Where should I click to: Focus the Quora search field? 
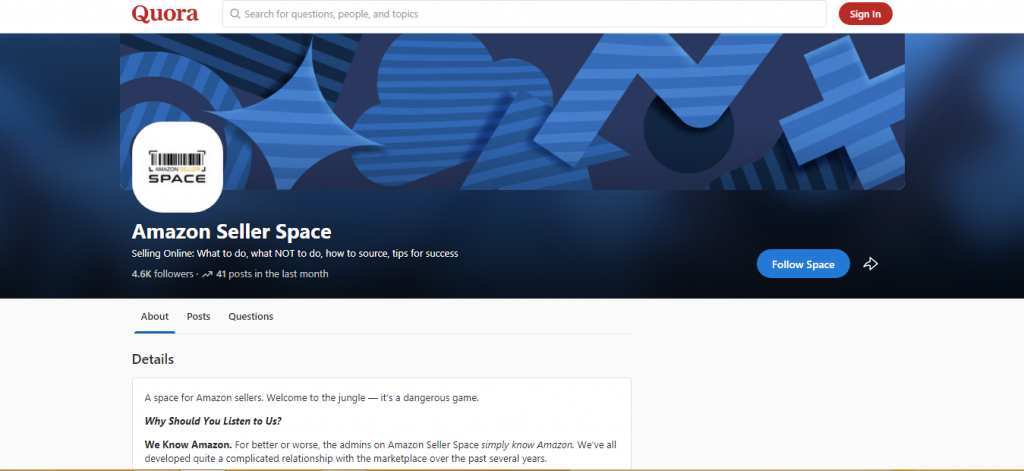[x=524, y=14]
